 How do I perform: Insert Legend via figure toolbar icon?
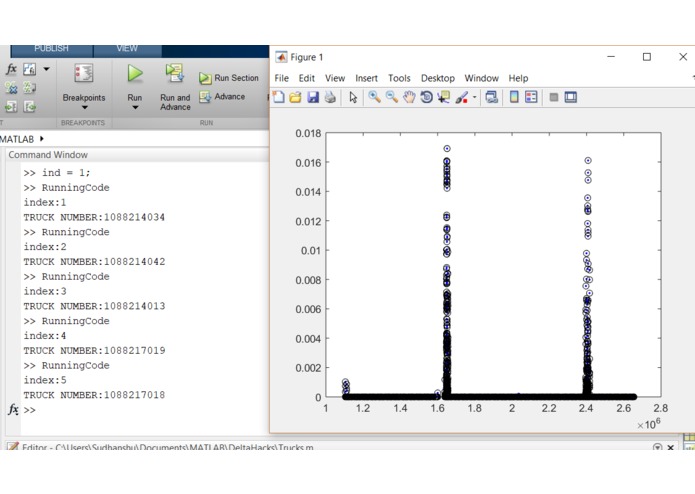point(531,97)
